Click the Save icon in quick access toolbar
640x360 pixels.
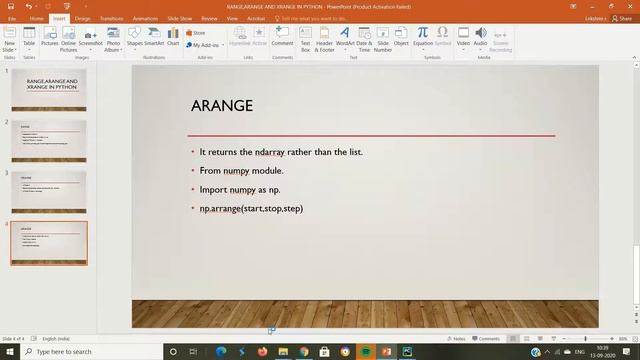[11, 7]
